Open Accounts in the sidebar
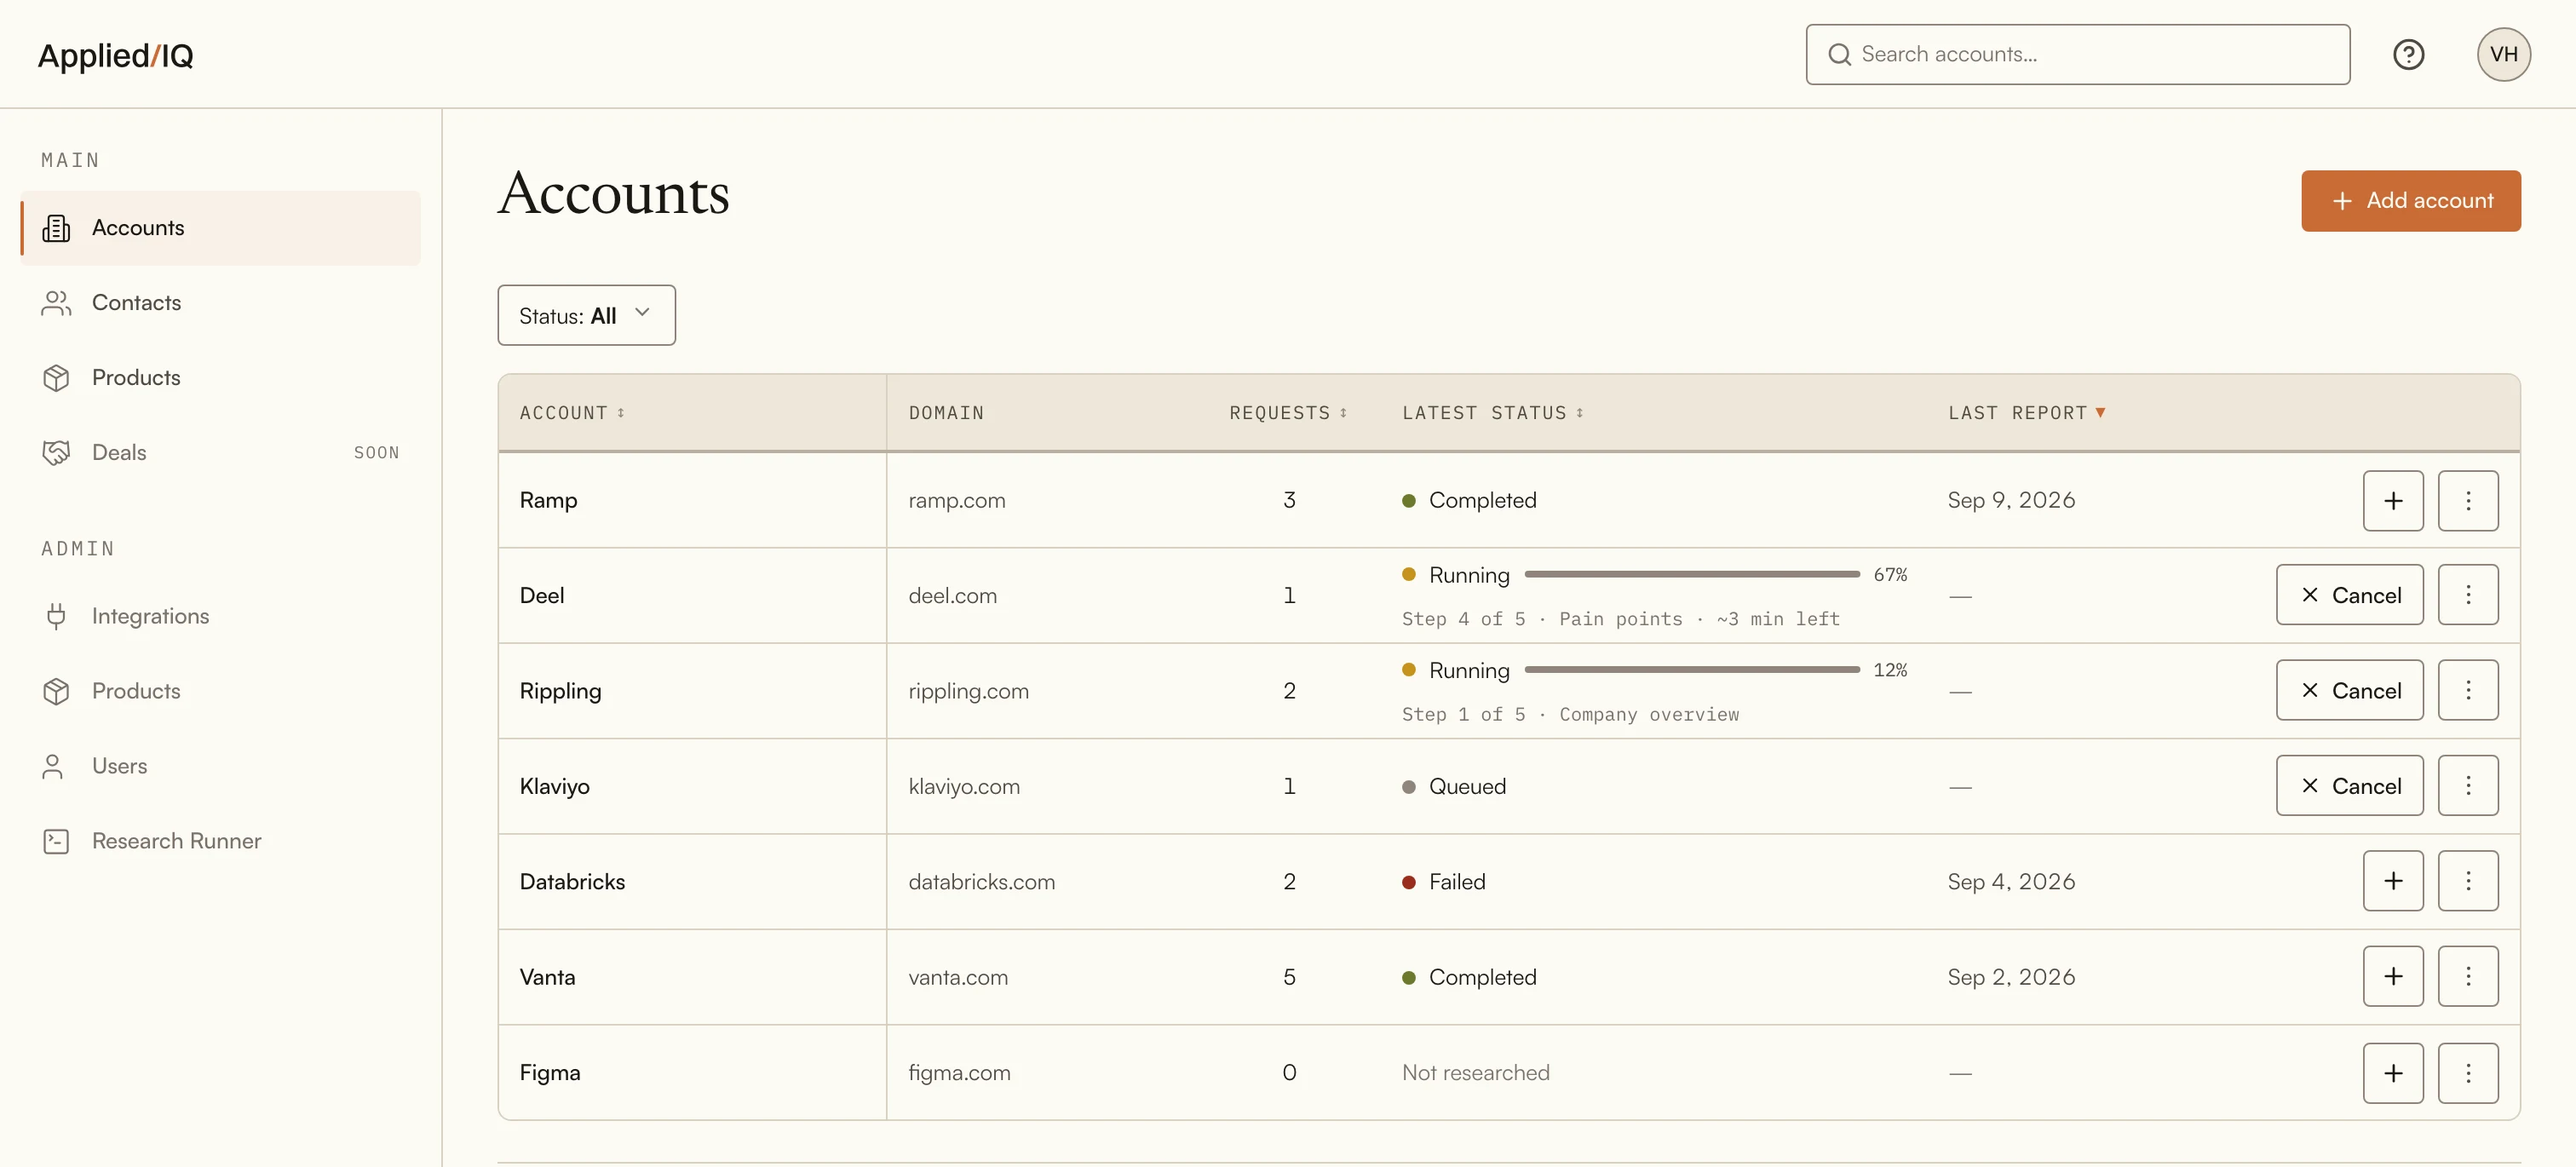Screen dimensions: 2576x1167 click(220, 228)
